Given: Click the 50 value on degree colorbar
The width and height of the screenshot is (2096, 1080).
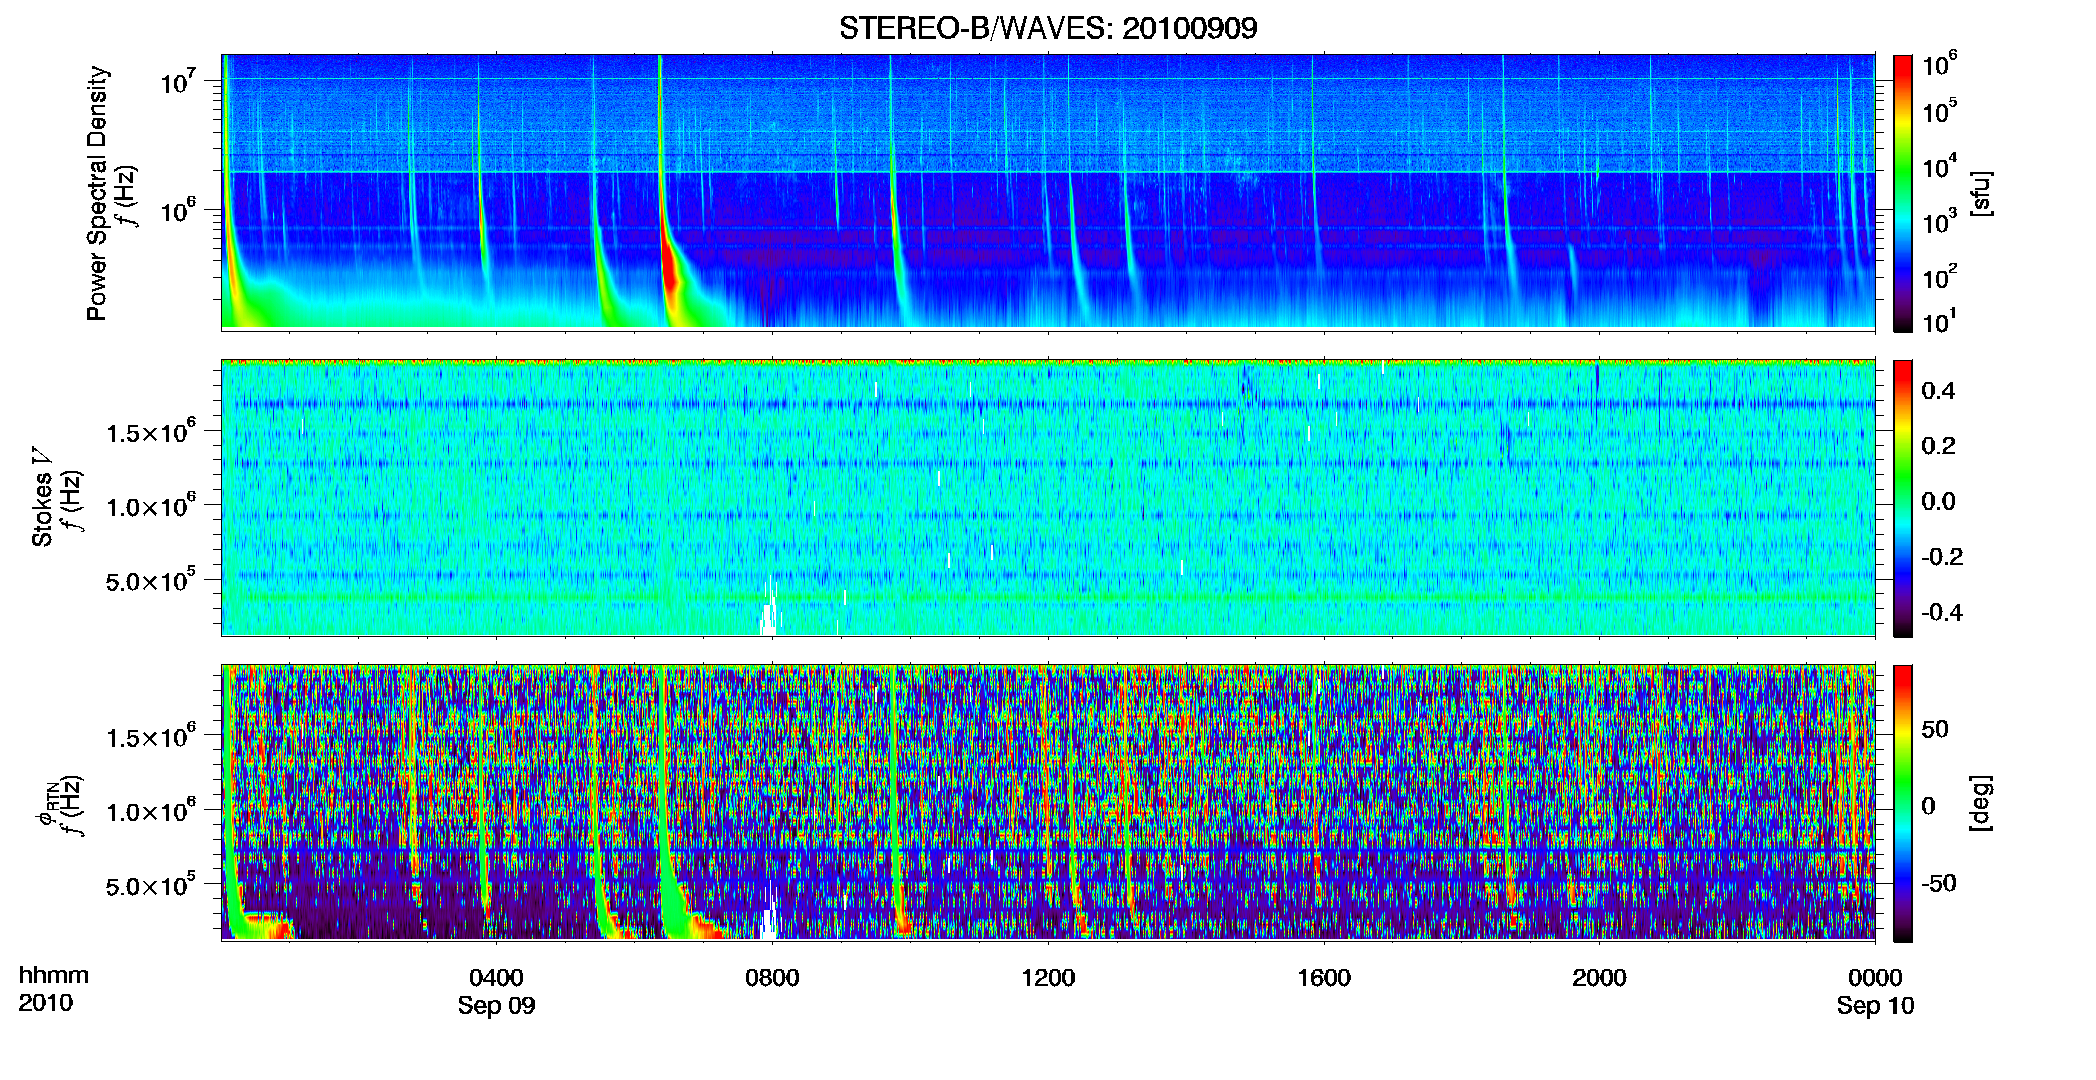Looking at the screenshot, I should tap(1935, 729).
